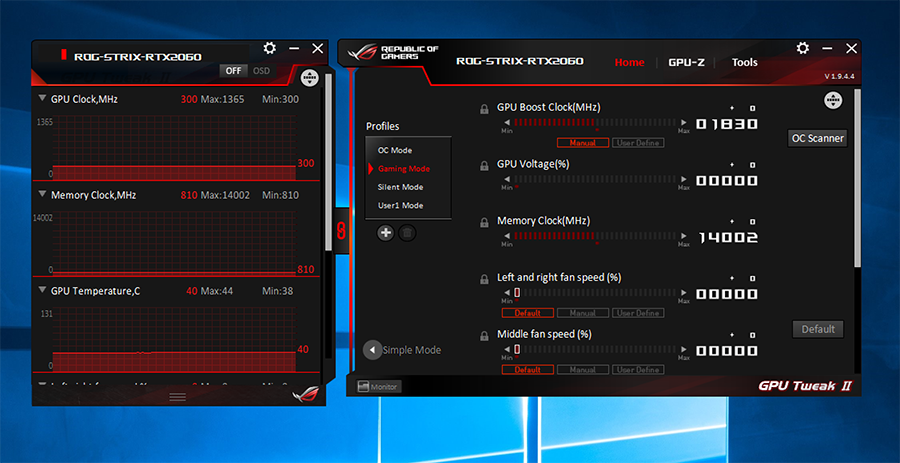
Task: Switch the OSD toggle to OFF
Action: tap(233, 71)
